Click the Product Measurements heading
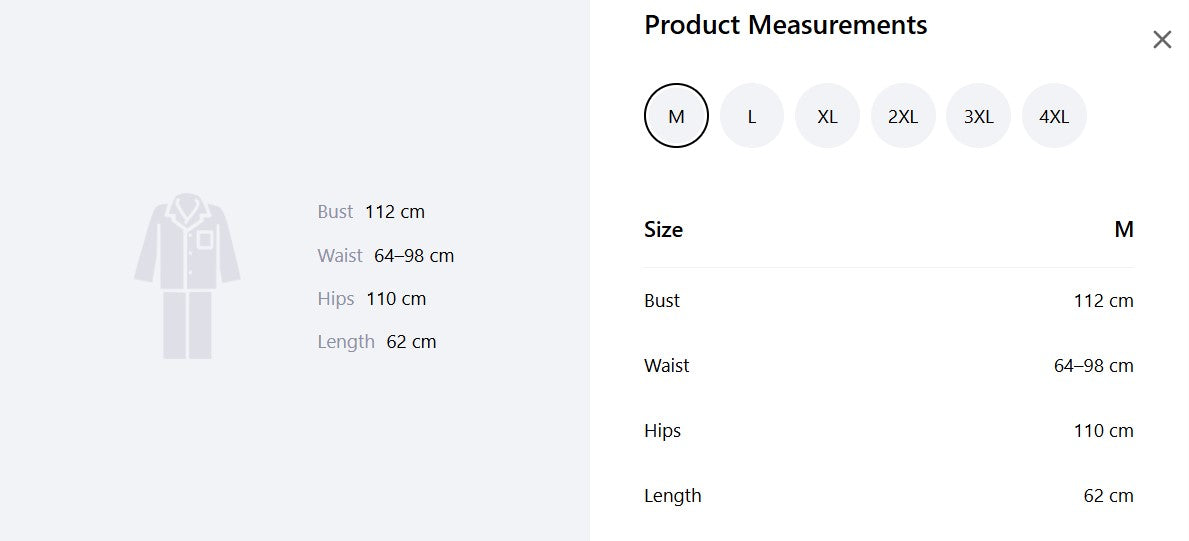Viewport: 1189px width, 541px height. point(786,25)
